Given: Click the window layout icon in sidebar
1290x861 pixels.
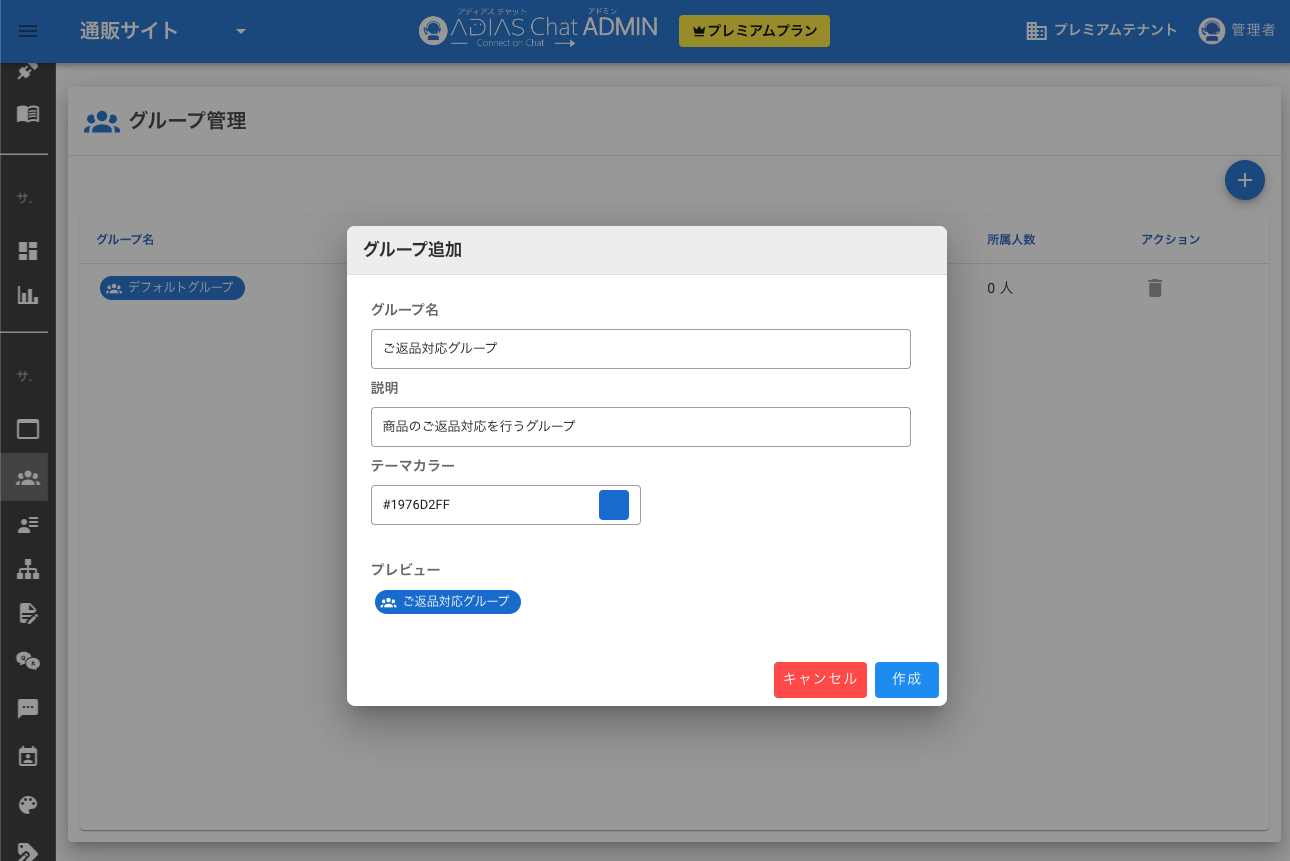Looking at the screenshot, I should [x=28, y=430].
